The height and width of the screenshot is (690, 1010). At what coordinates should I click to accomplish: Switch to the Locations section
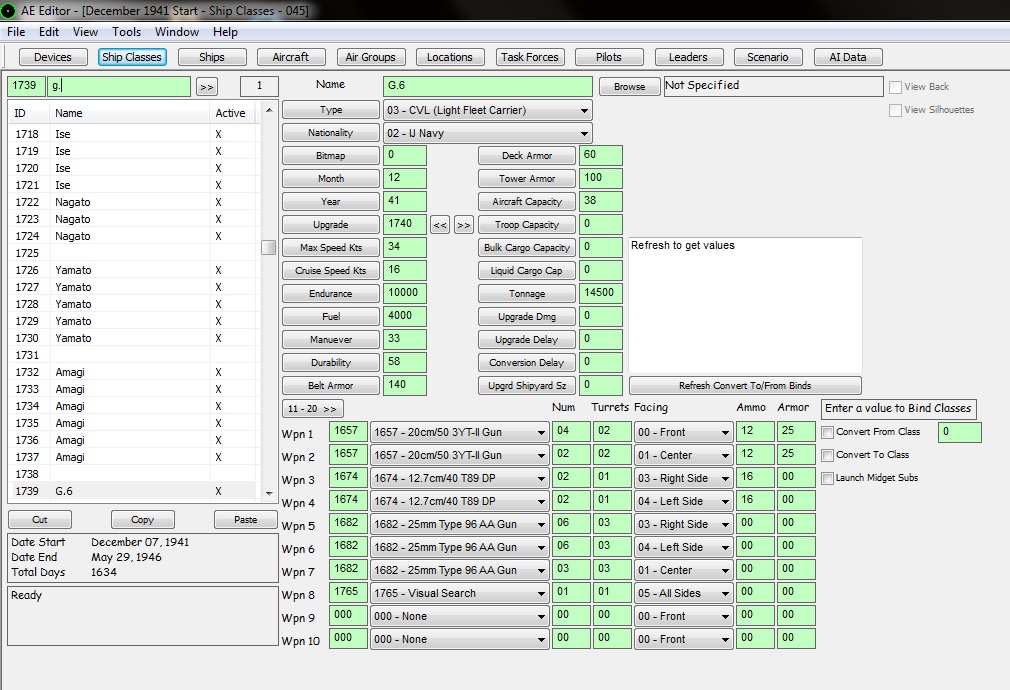click(x=450, y=57)
